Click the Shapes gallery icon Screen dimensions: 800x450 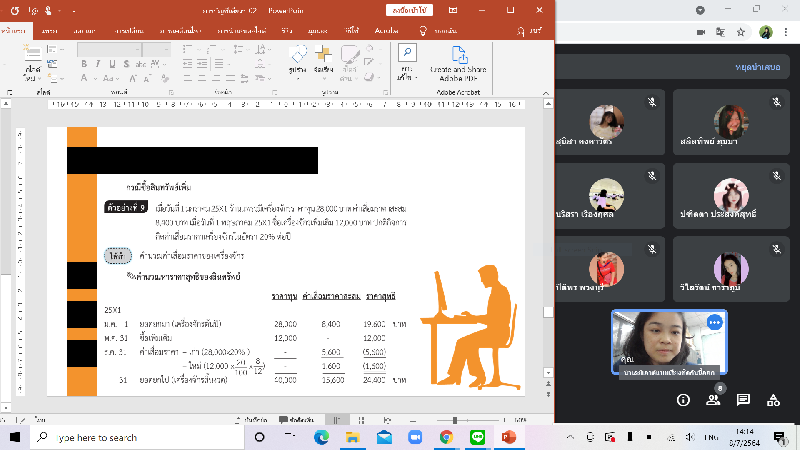(297, 55)
